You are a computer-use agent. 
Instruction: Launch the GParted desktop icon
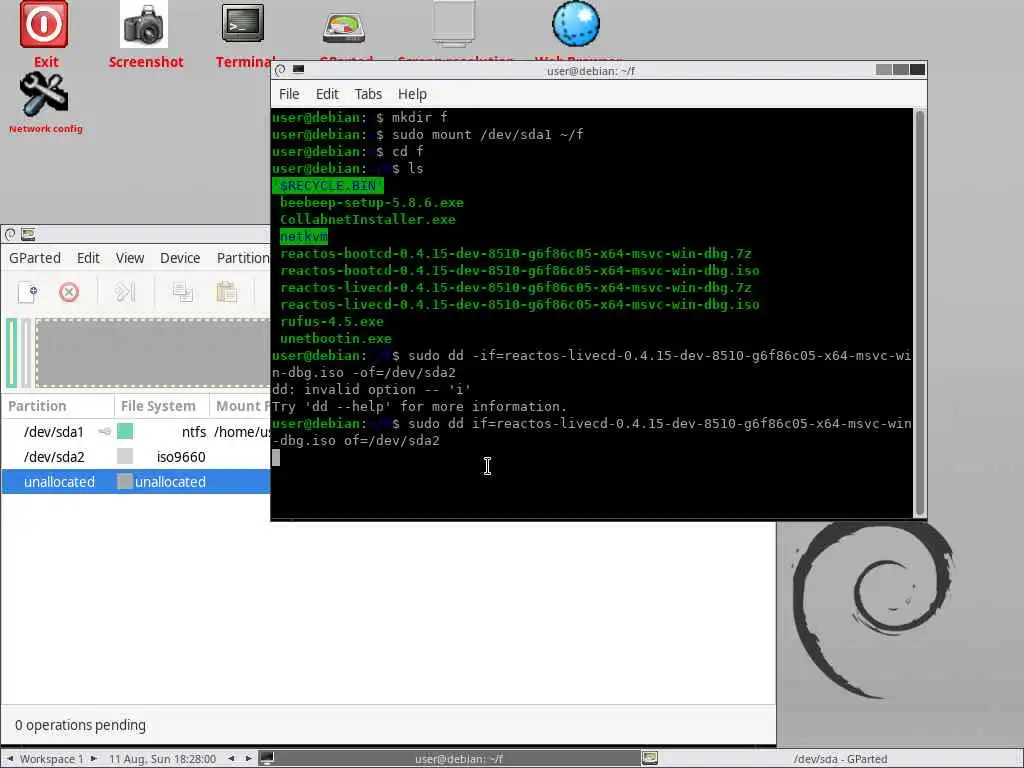pos(344,27)
